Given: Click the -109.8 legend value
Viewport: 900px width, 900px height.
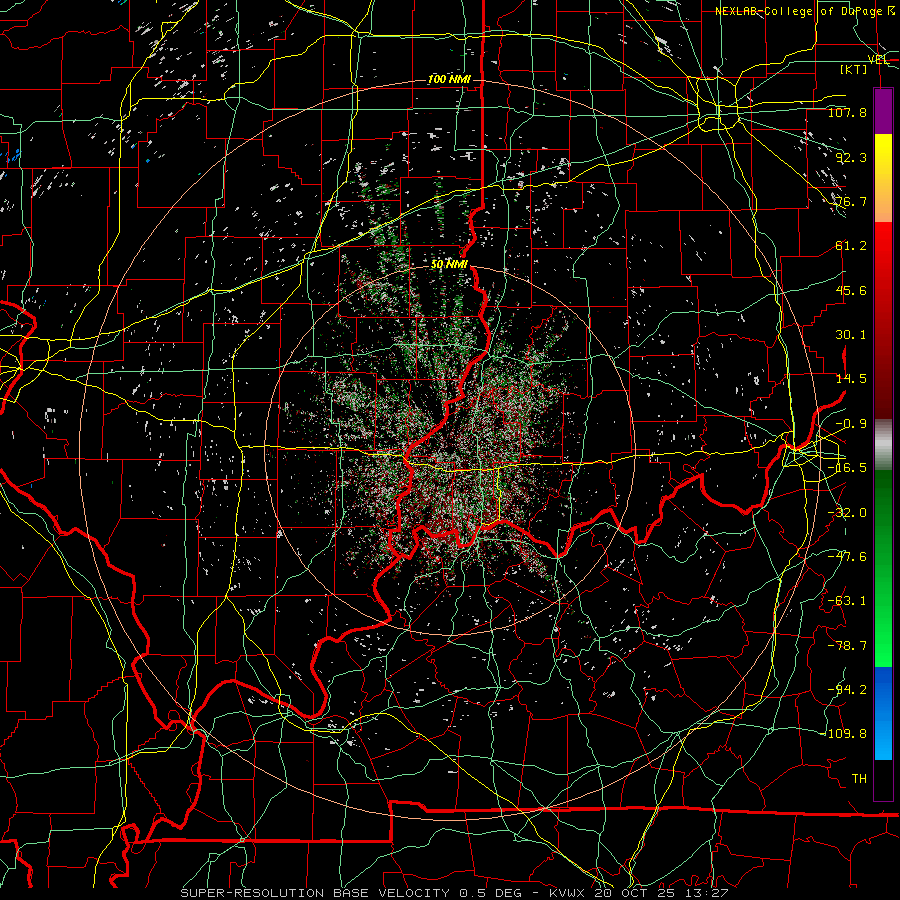Looking at the screenshot, I should coord(845,734).
